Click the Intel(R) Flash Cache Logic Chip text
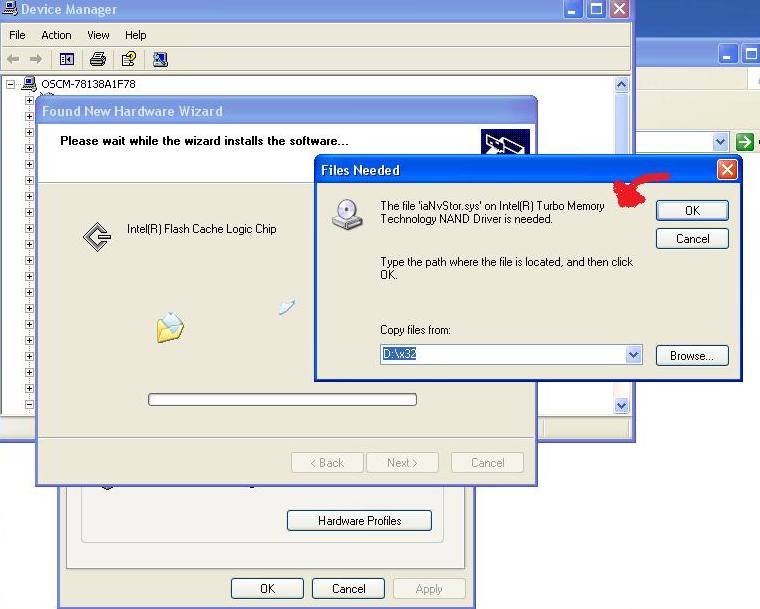Viewport: 760px width, 609px height. coord(202,229)
